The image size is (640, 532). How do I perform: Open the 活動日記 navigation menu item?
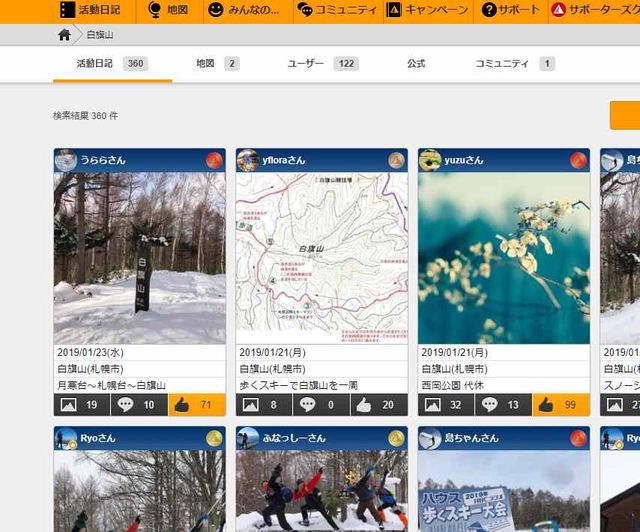tap(90, 9)
